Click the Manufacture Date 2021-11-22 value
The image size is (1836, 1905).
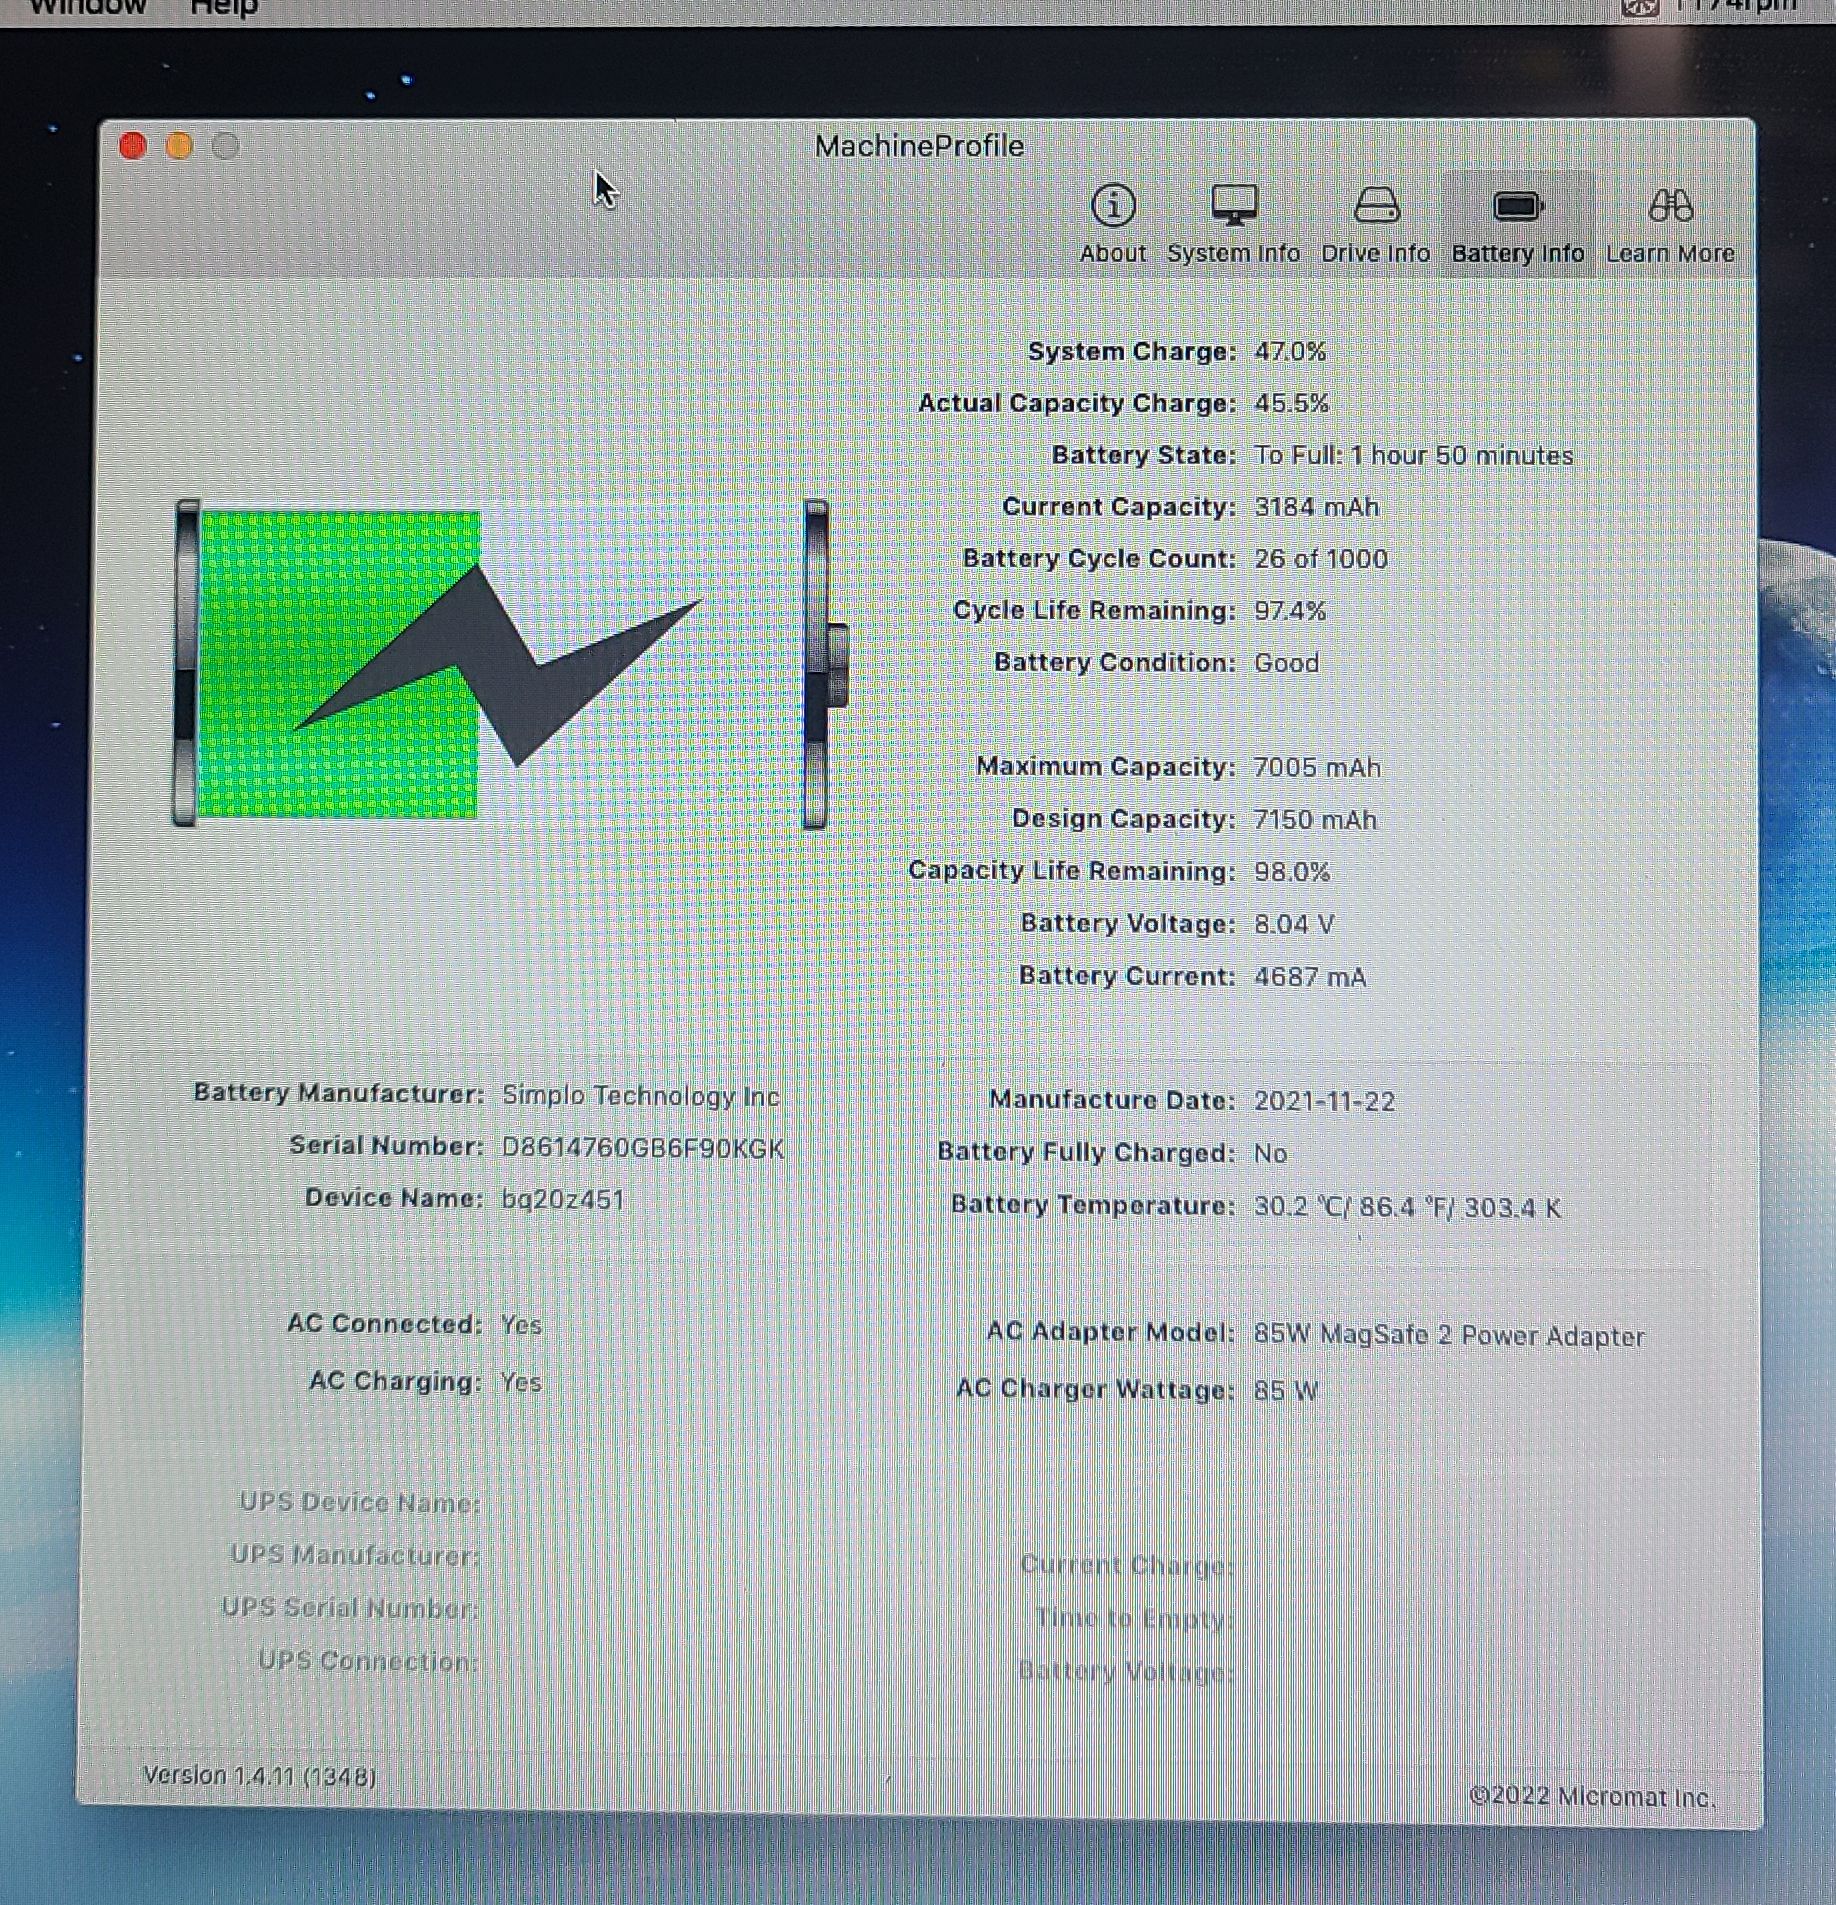pos(1324,1101)
